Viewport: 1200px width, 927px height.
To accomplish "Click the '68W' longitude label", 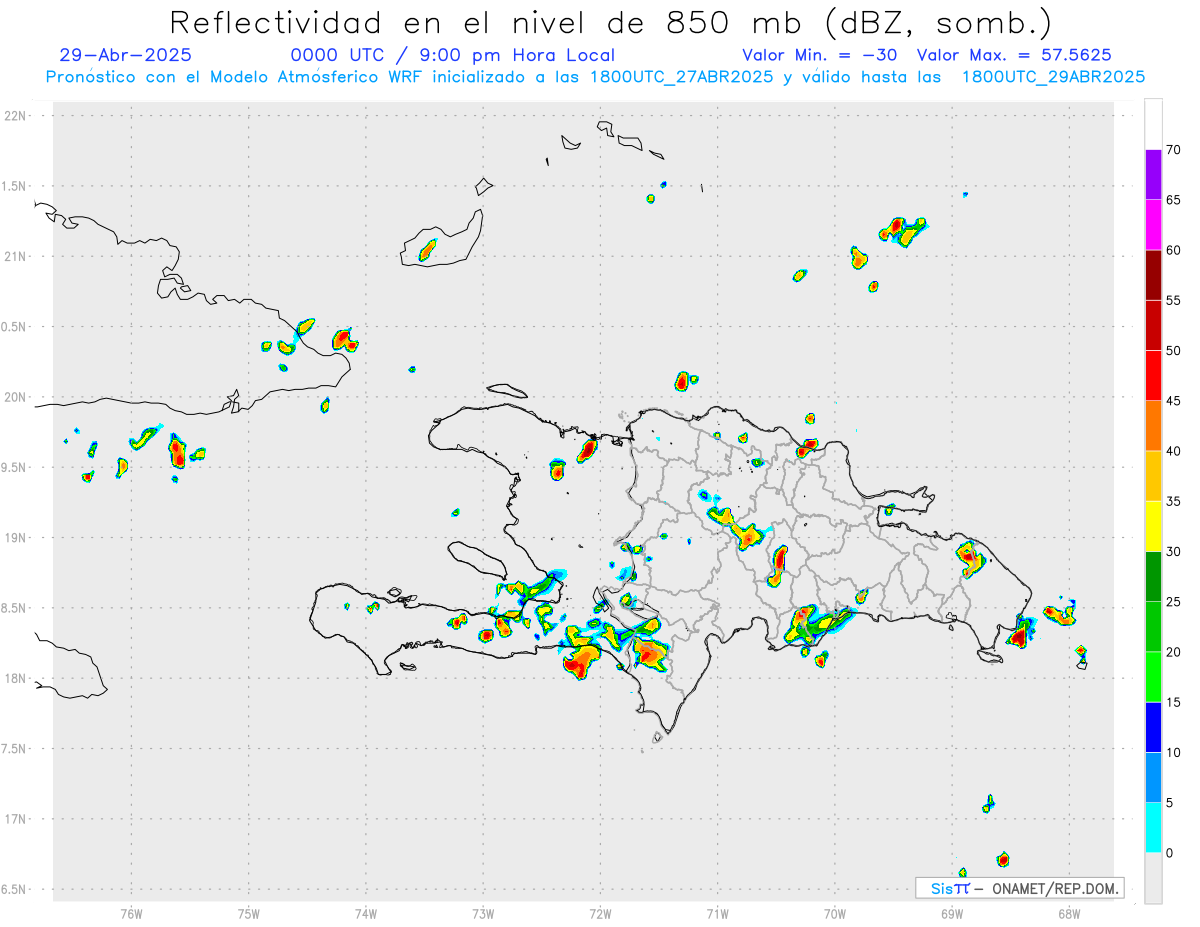I will coord(1069,913).
